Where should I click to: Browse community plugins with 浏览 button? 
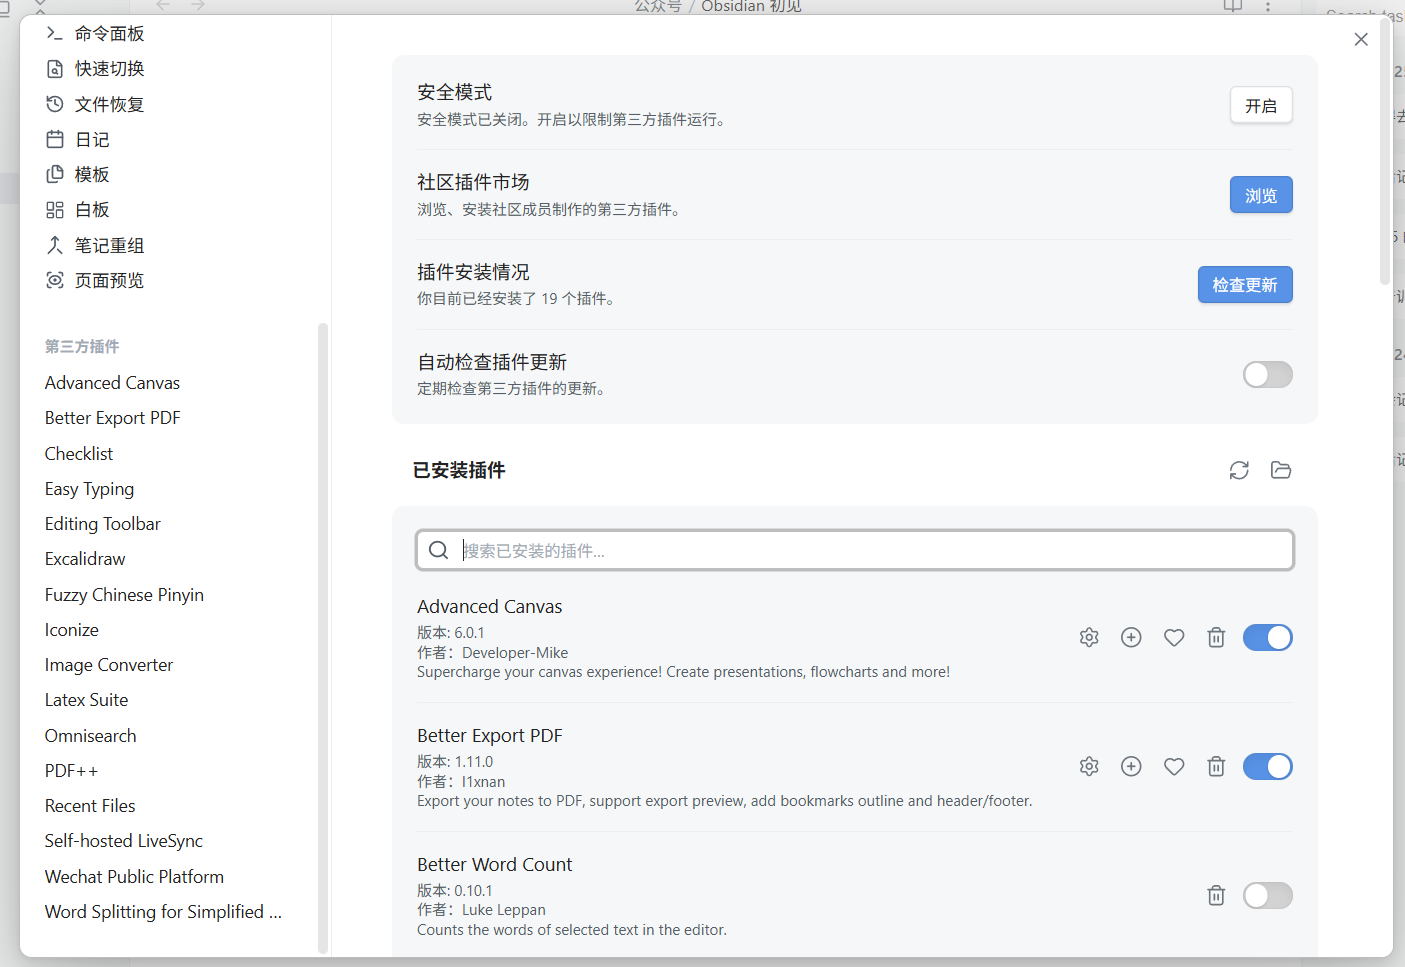pos(1261,195)
